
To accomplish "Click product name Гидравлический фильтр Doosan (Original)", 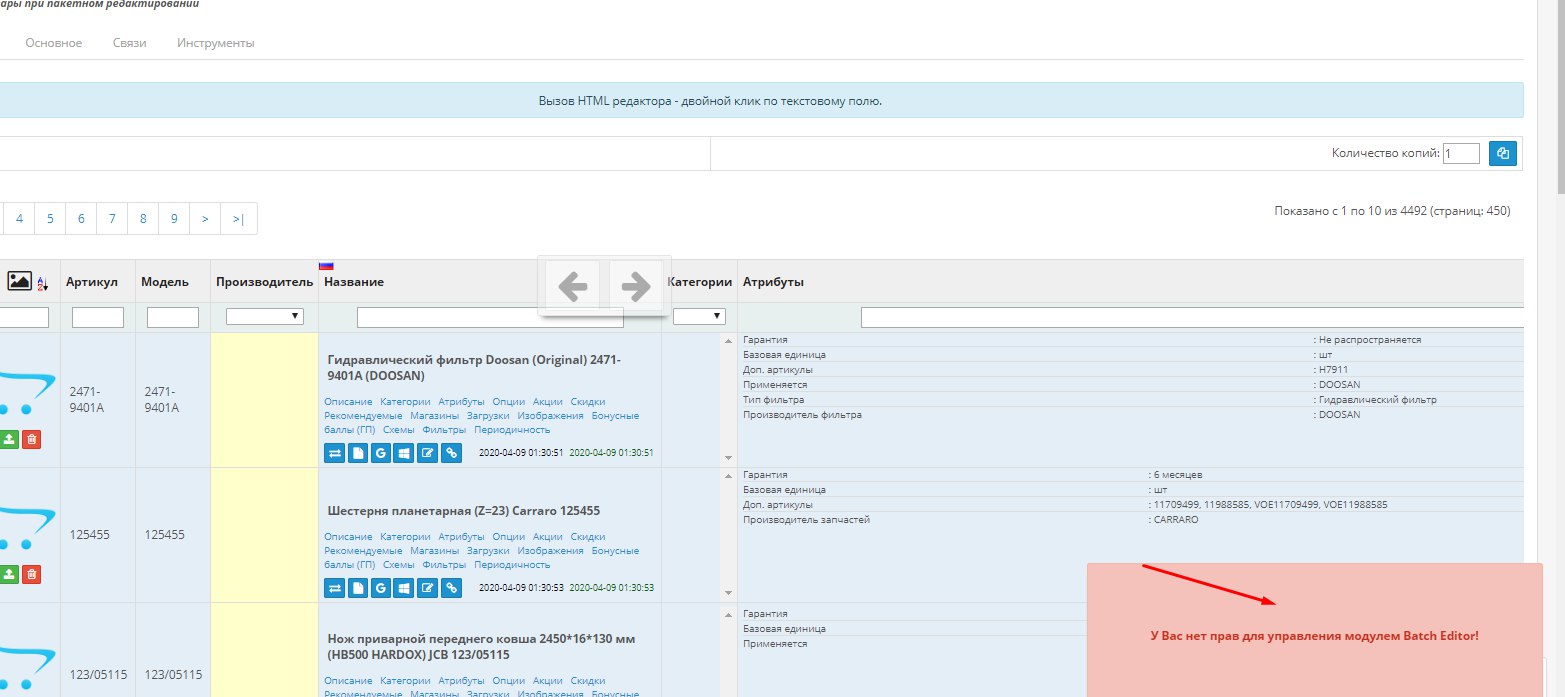I will pyautogui.click(x=474, y=367).
